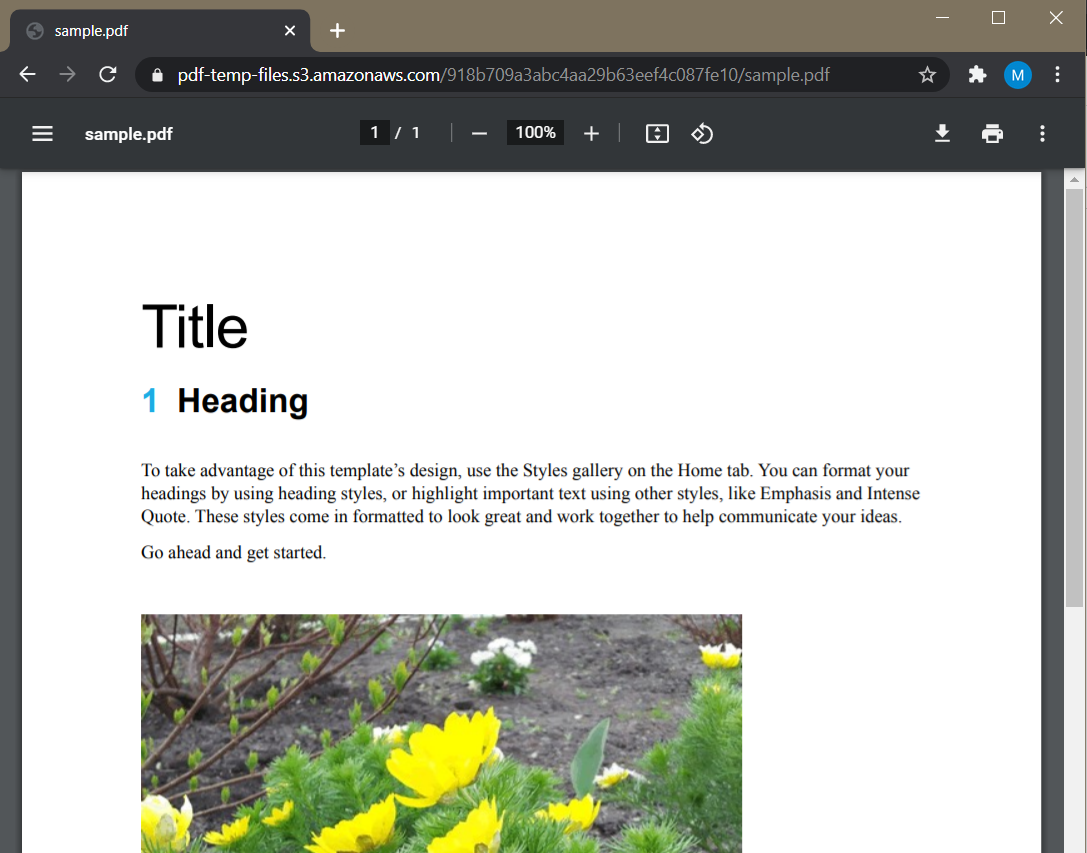
Task: Rotate the document counterclockwise
Action: [x=702, y=133]
